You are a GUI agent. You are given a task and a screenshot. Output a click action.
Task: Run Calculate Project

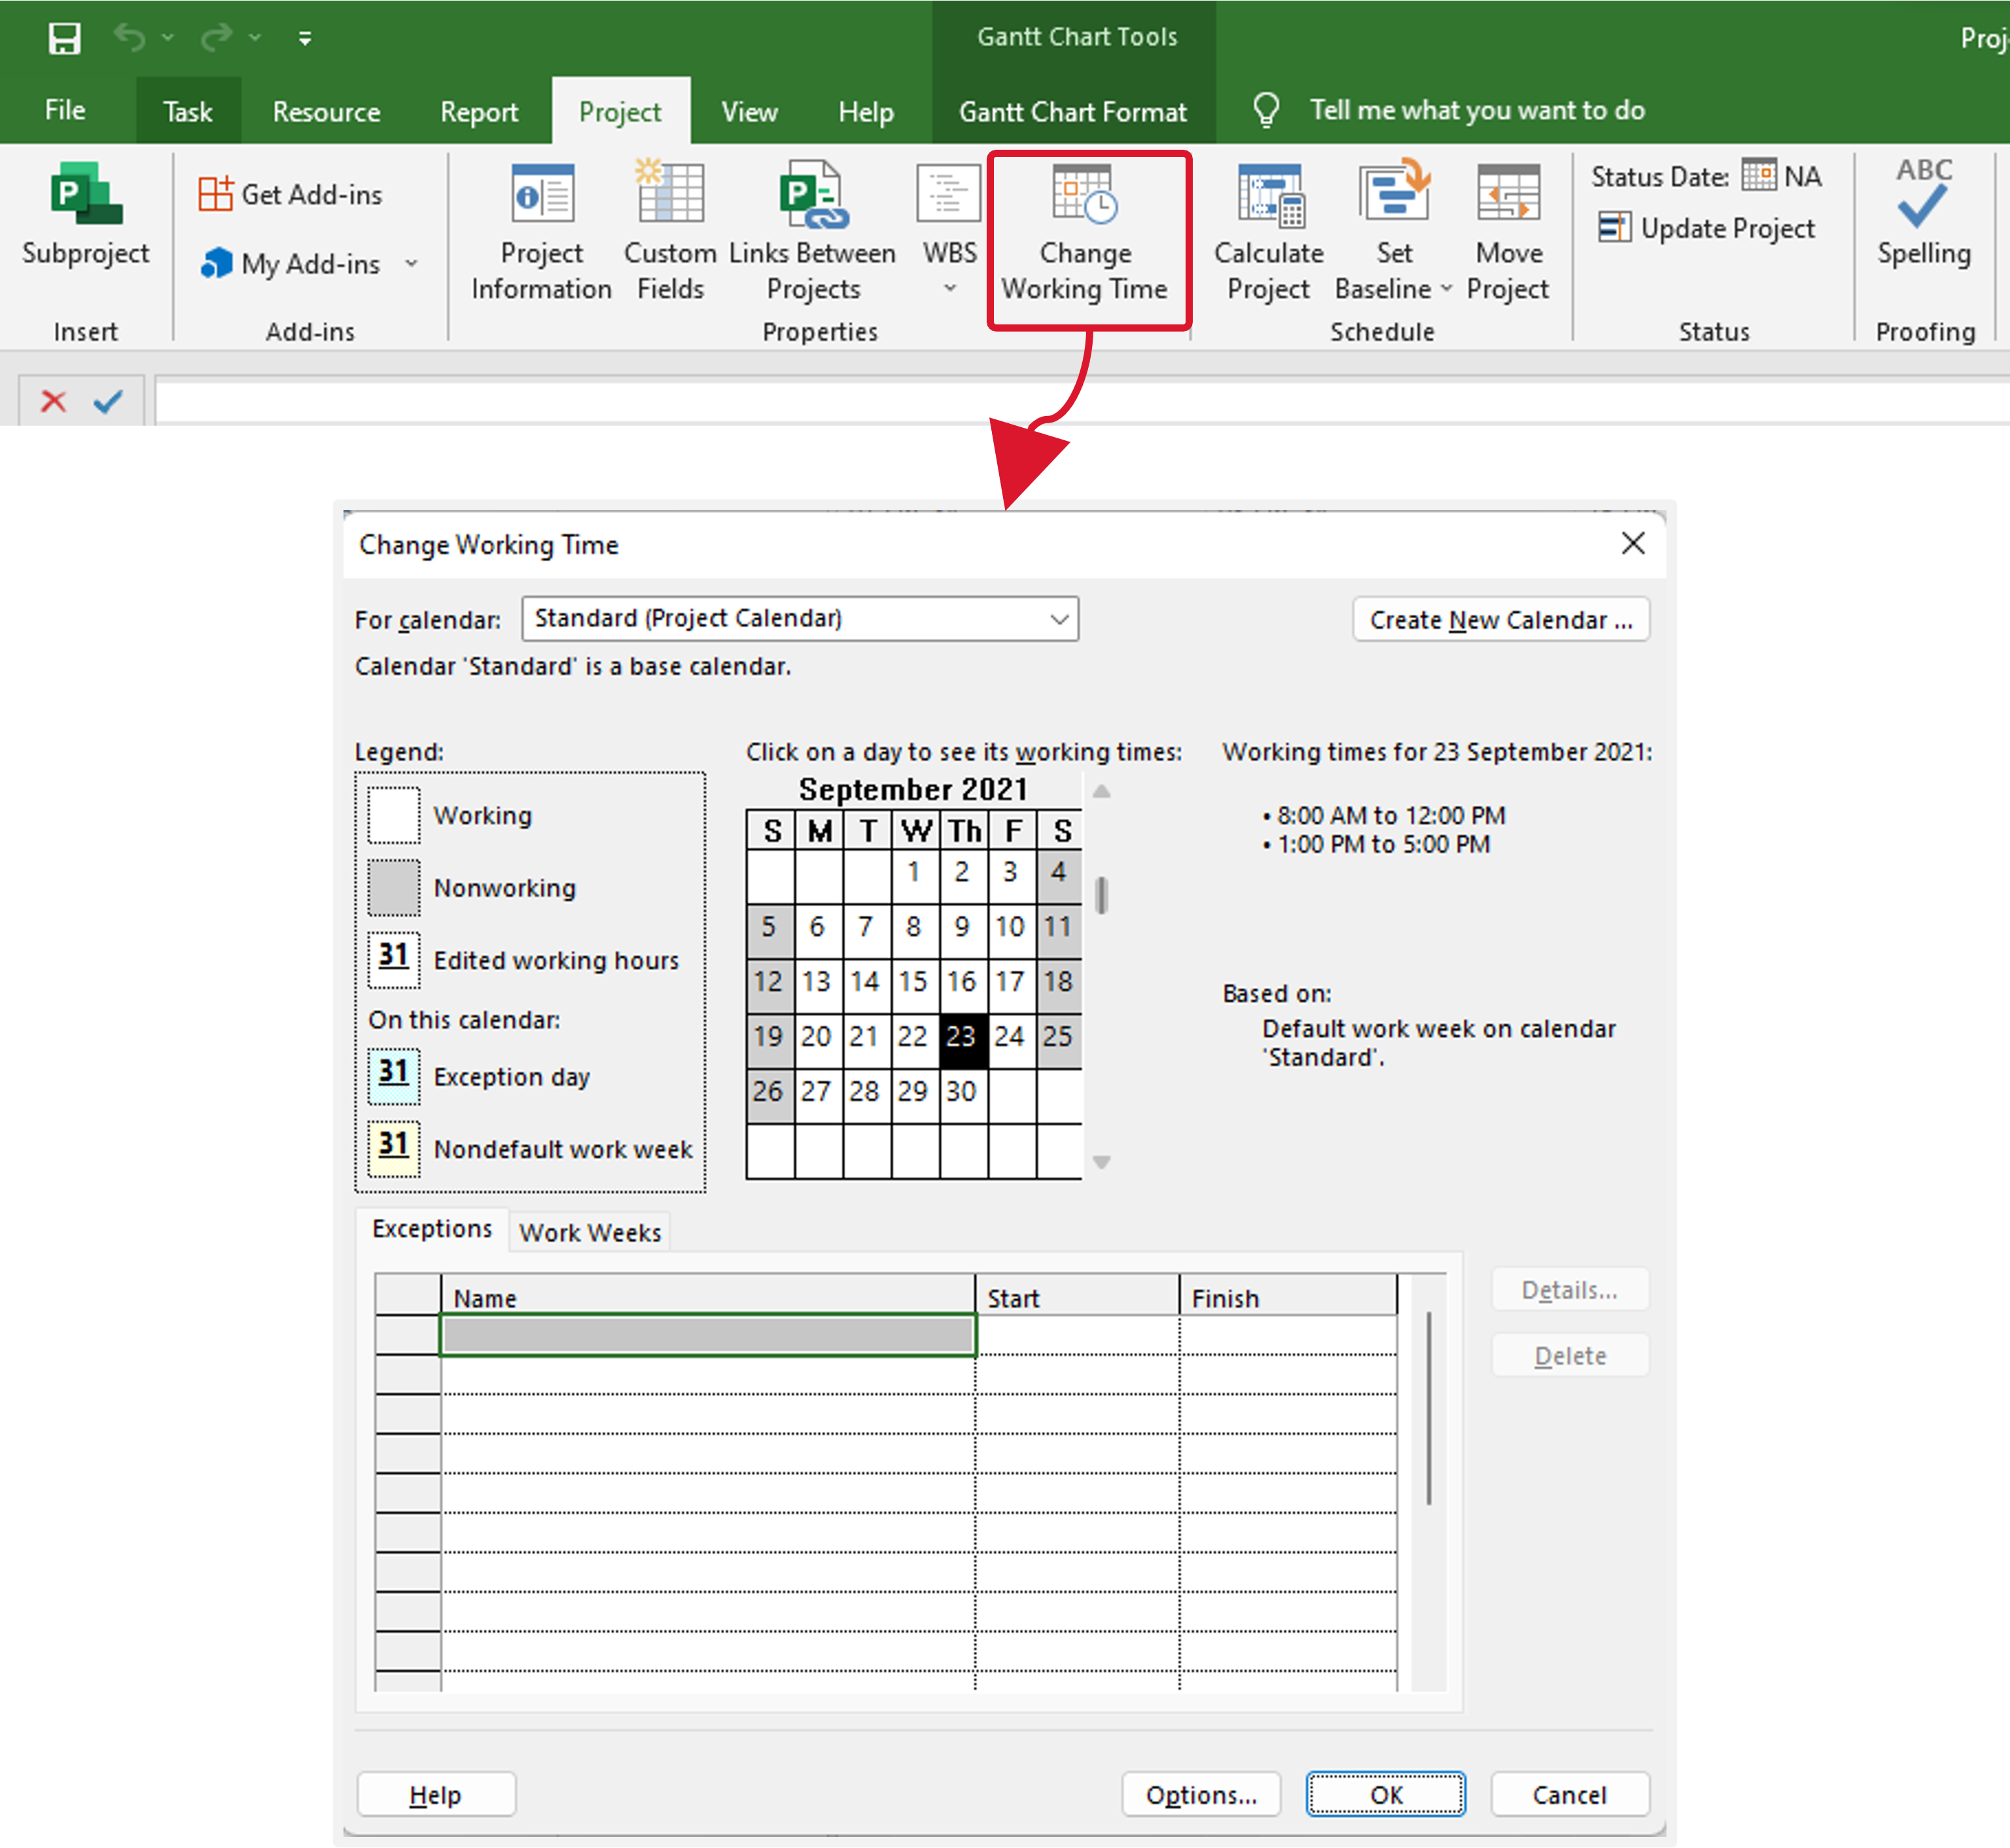pos(1268,232)
